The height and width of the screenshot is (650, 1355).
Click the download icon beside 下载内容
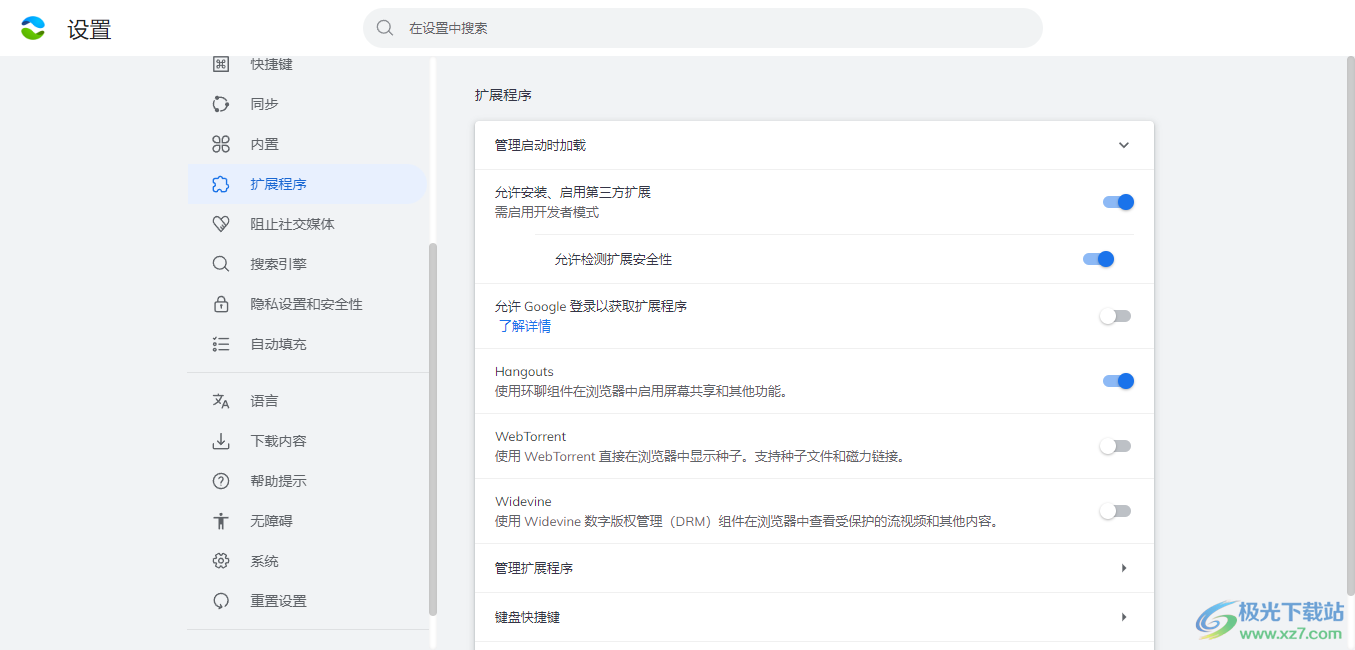pos(221,441)
